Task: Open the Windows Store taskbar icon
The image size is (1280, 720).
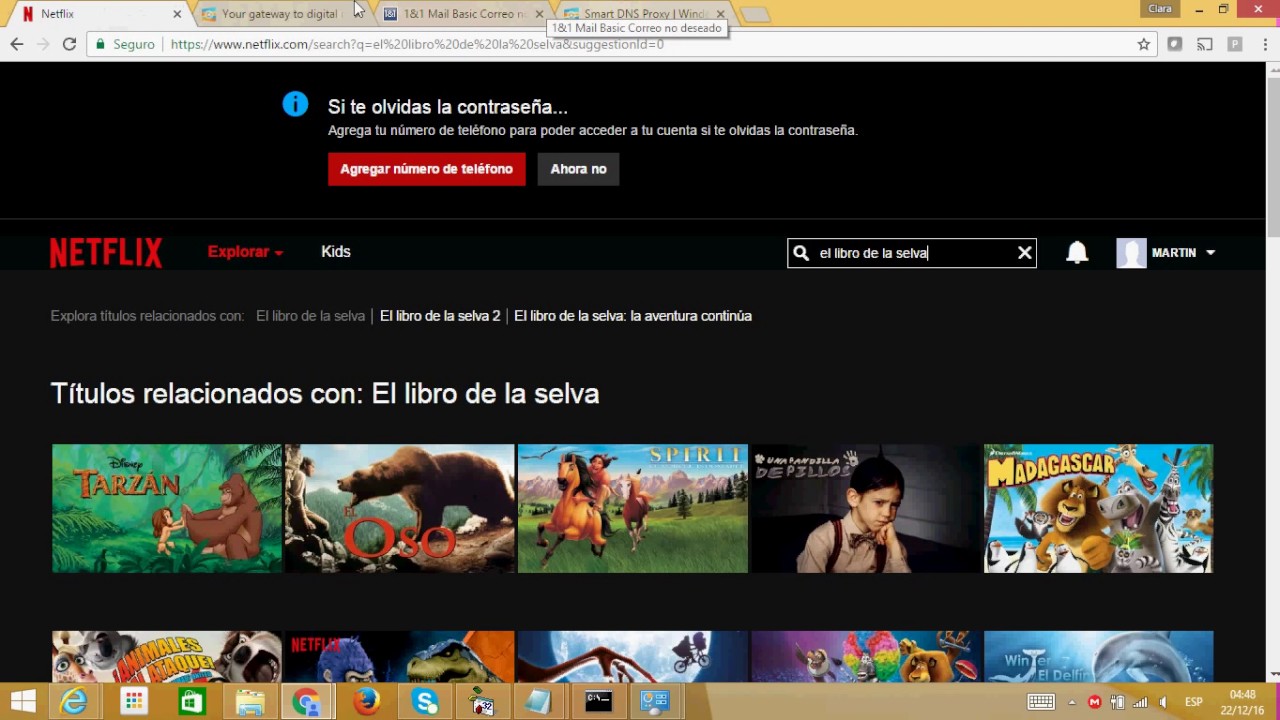Action: [191, 702]
